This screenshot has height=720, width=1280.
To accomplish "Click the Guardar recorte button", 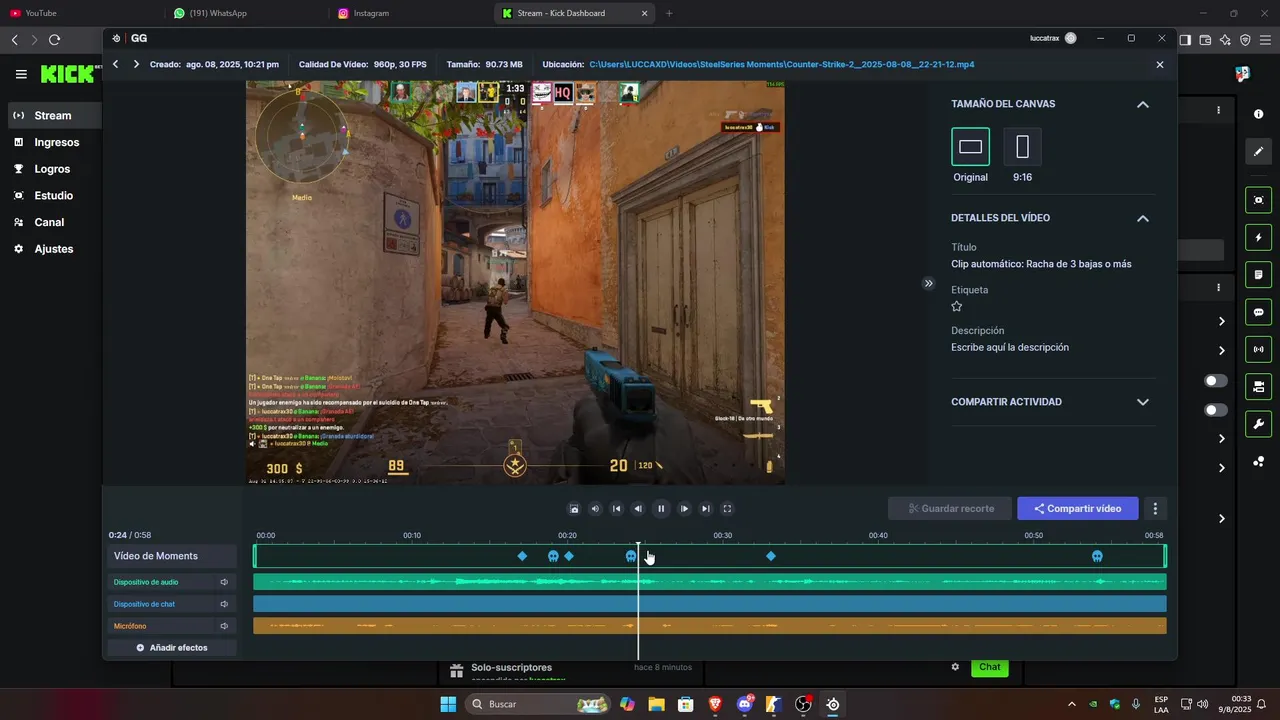I will pyautogui.click(x=950, y=509).
